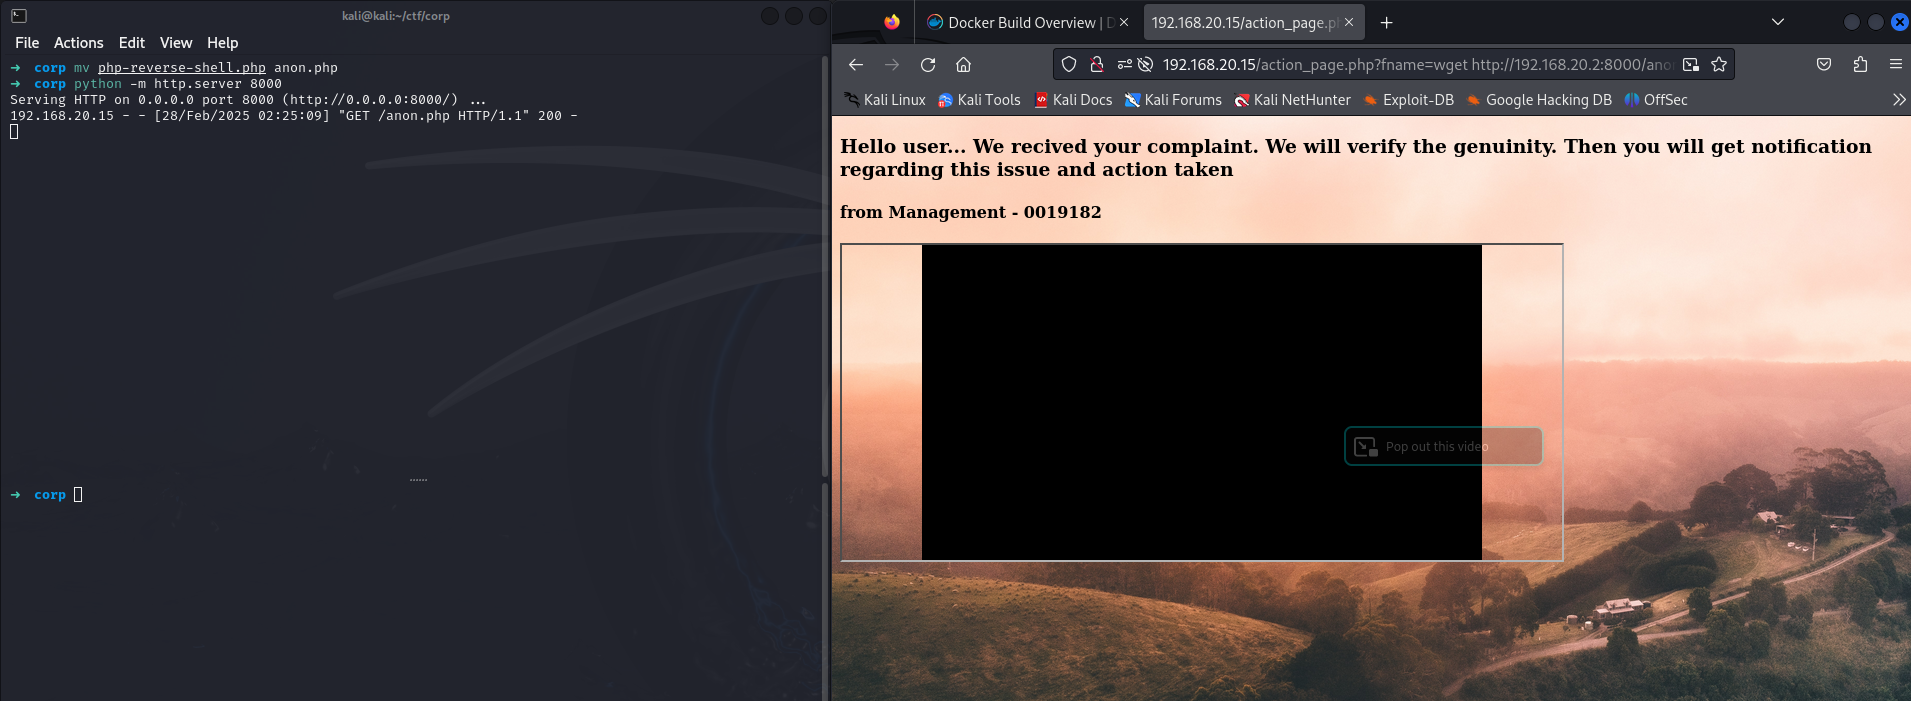Show more bookmarks overflow chevron

(1899, 100)
